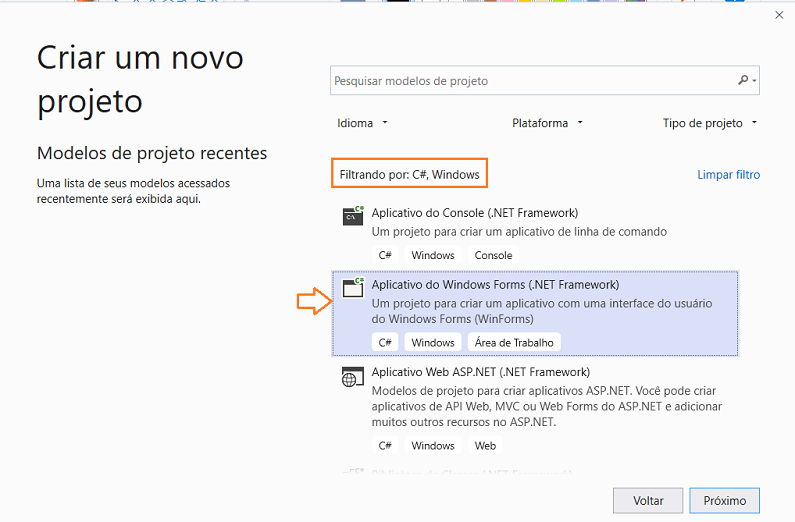Click the 'Modelos de projeto recentes' heading

pyautogui.click(x=152, y=153)
